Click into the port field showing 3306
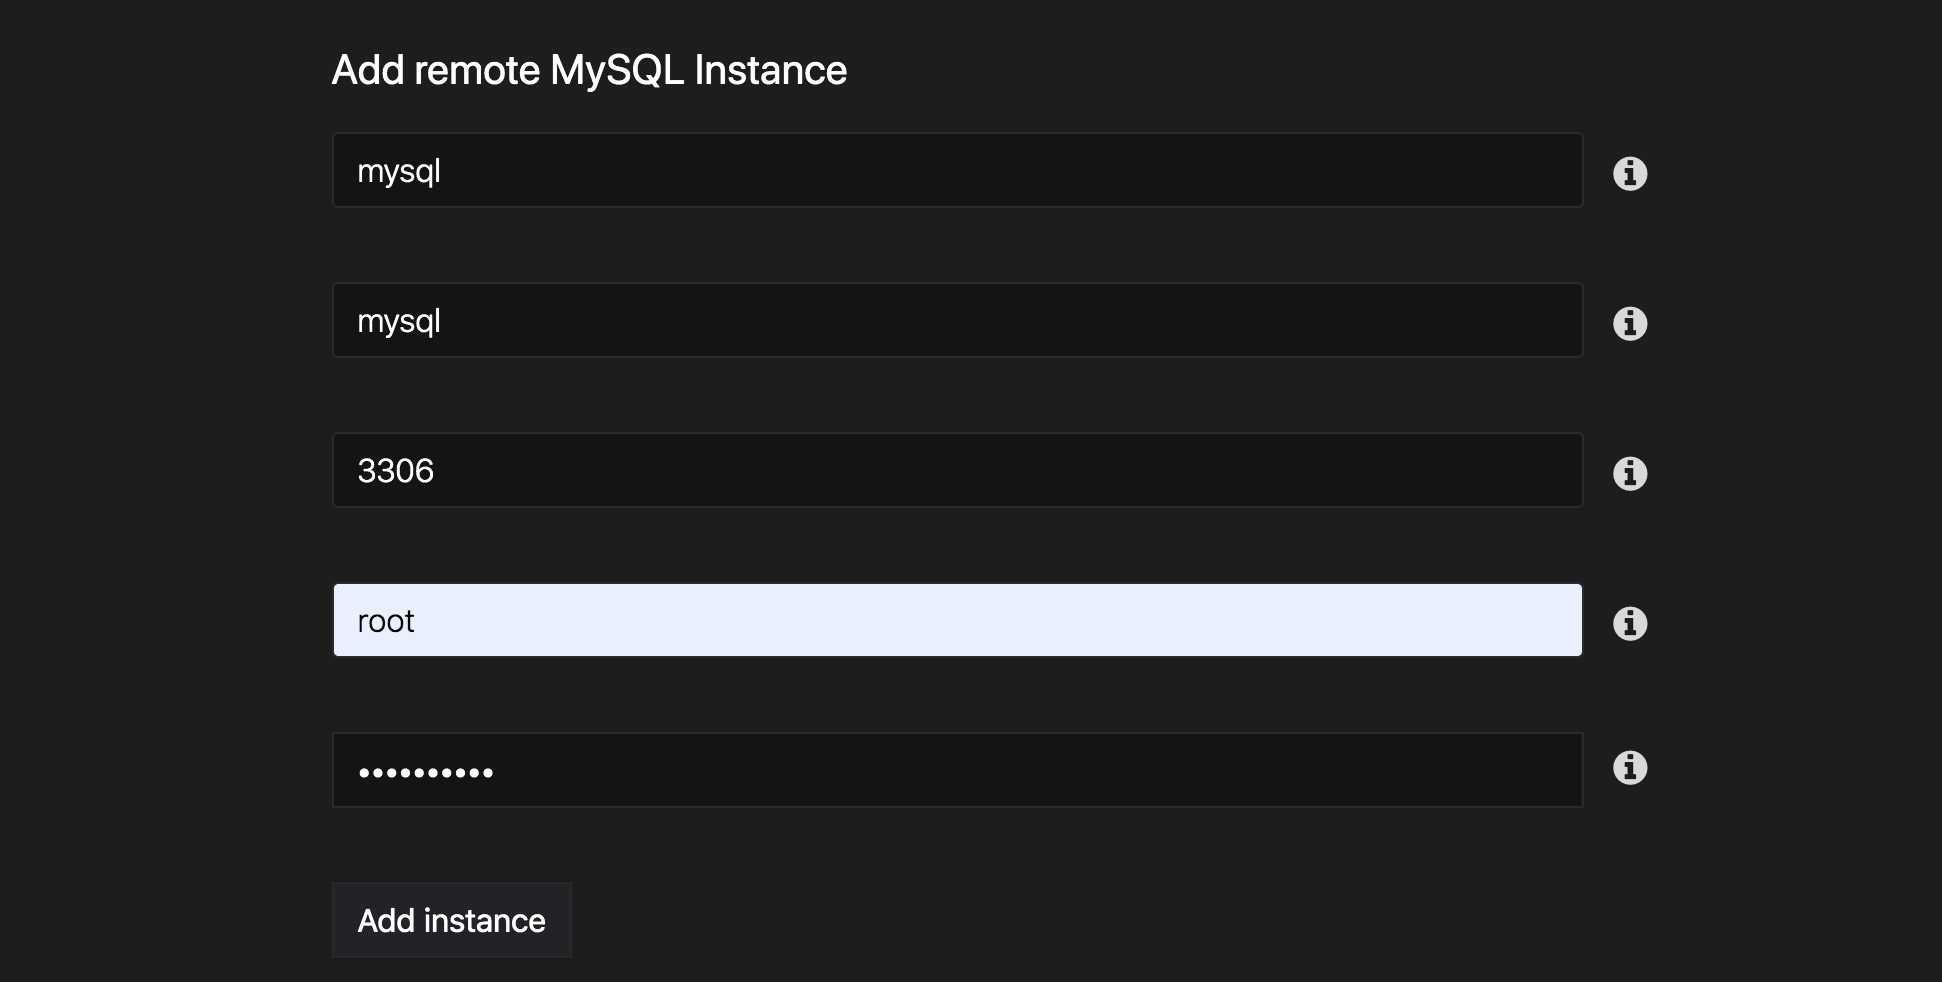This screenshot has height=982, width=1942. tap(957, 470)
